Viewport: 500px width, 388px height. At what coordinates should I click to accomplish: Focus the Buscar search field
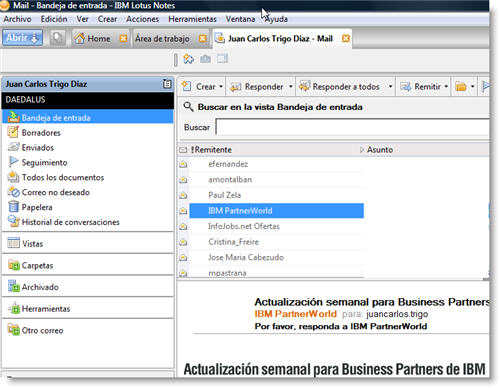click(x=352, y=127)
